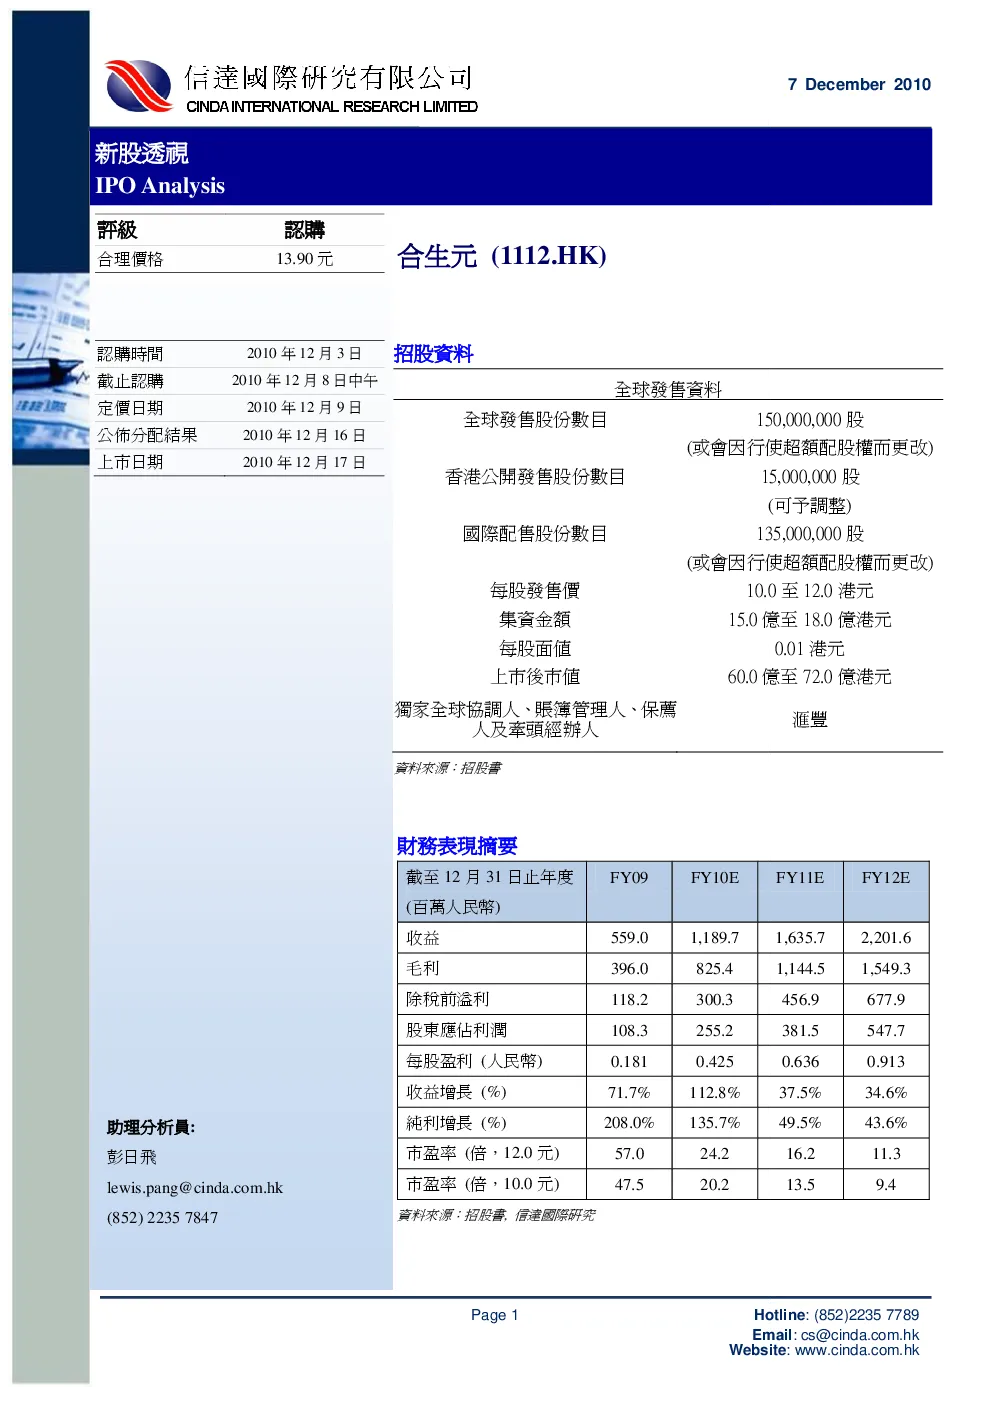Click the FY12E P/E cell 9.4
This screenshot has height=1403, width=992.
[x=886, y=1185]
